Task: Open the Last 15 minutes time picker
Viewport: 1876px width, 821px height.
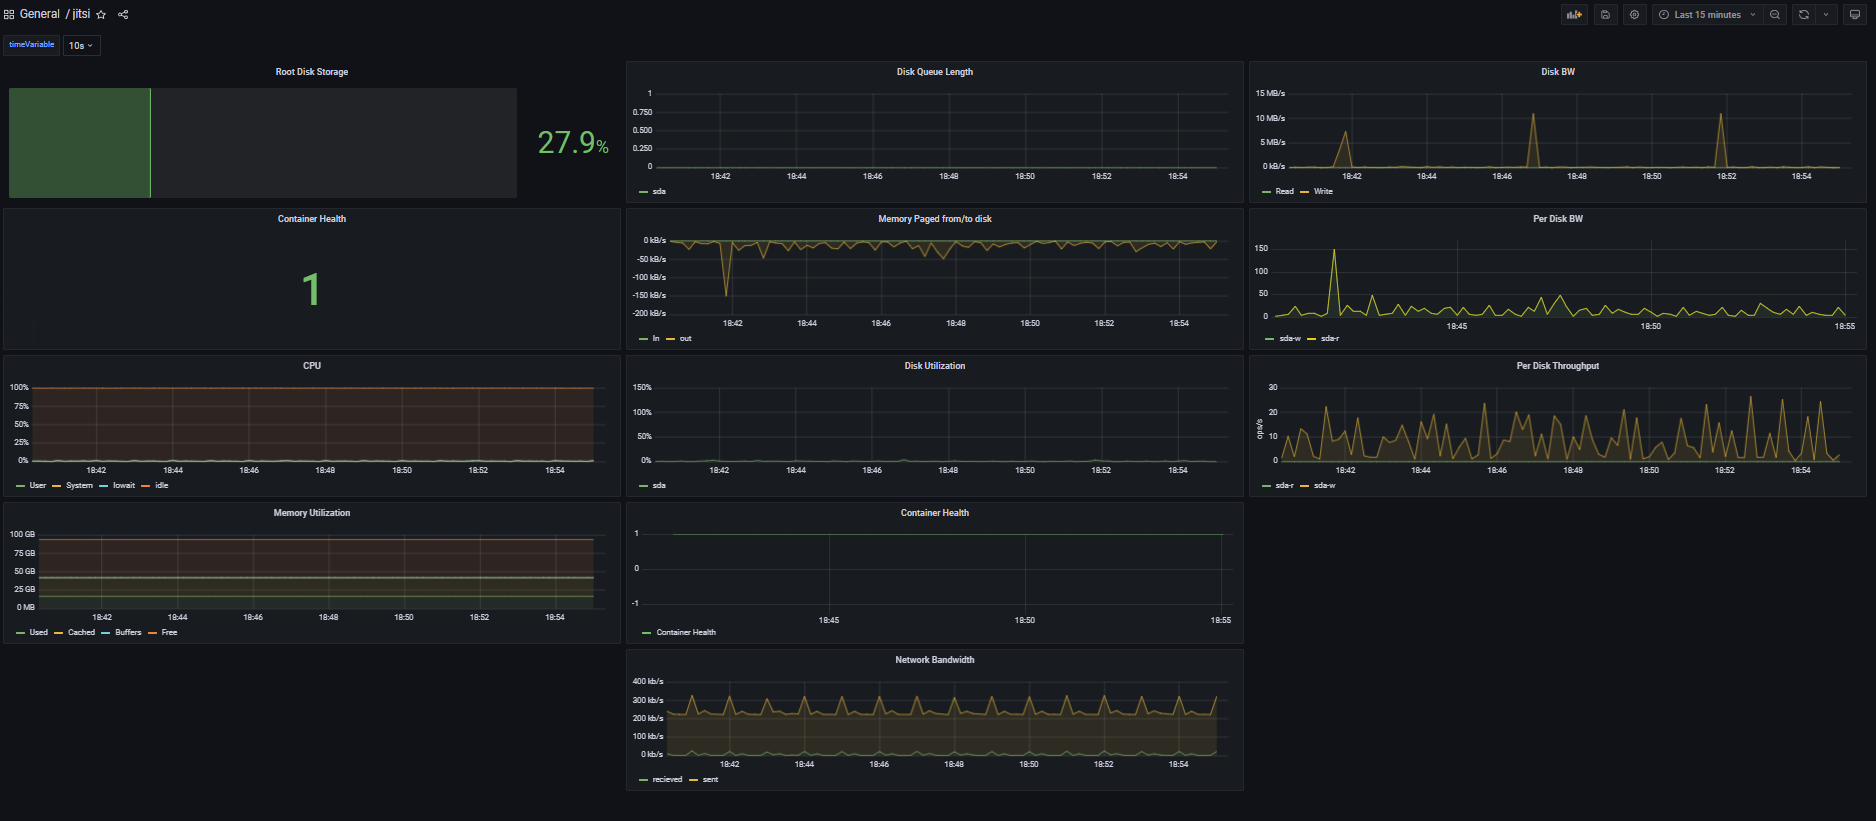Action: coord(1706,15)
